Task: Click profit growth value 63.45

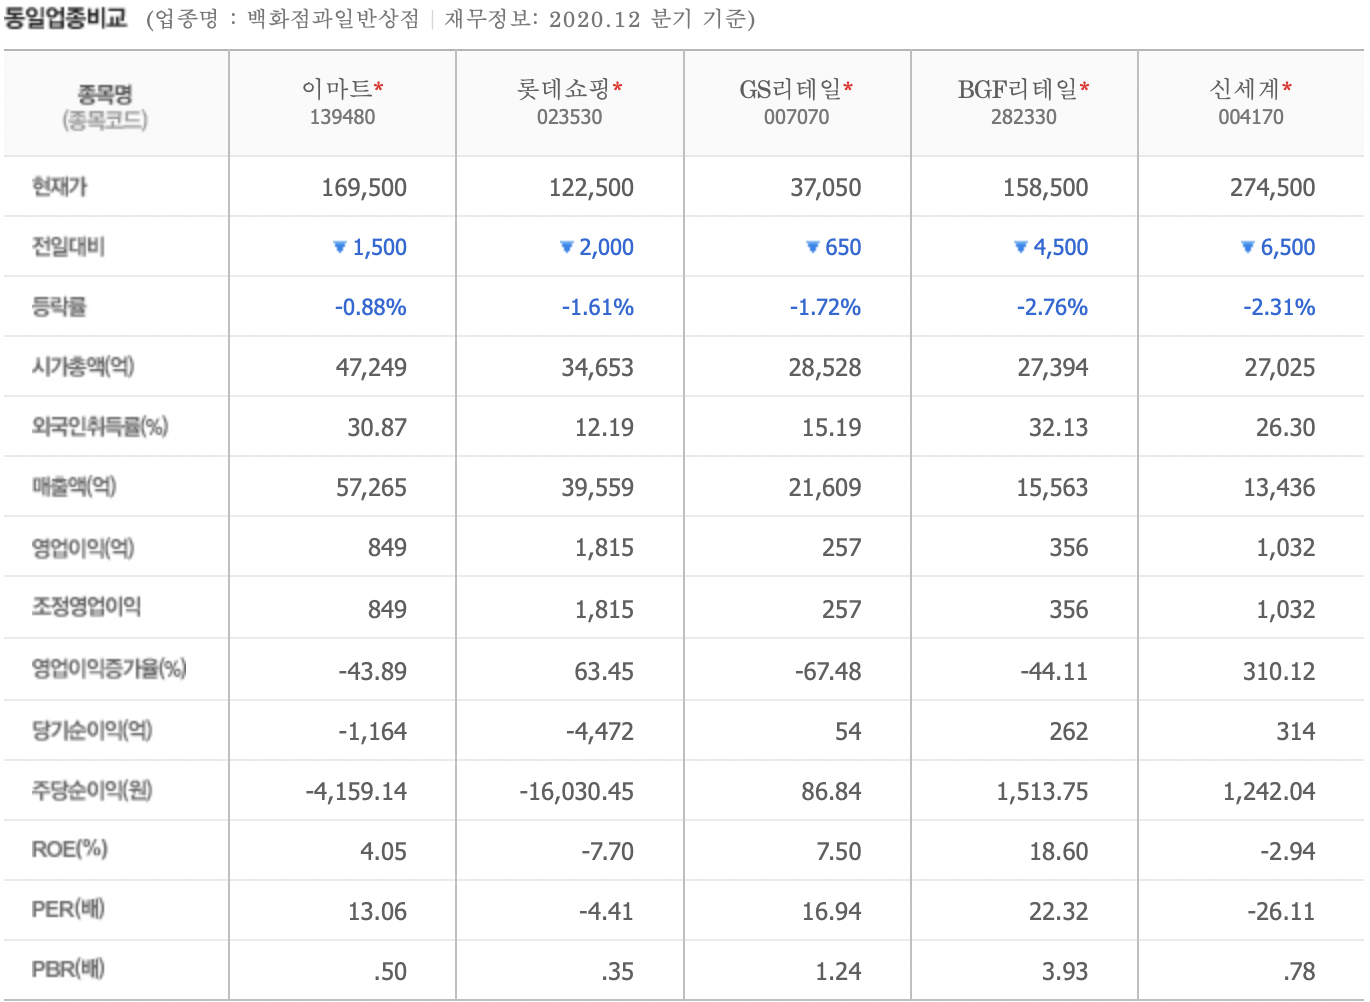Action: [604, 672]
